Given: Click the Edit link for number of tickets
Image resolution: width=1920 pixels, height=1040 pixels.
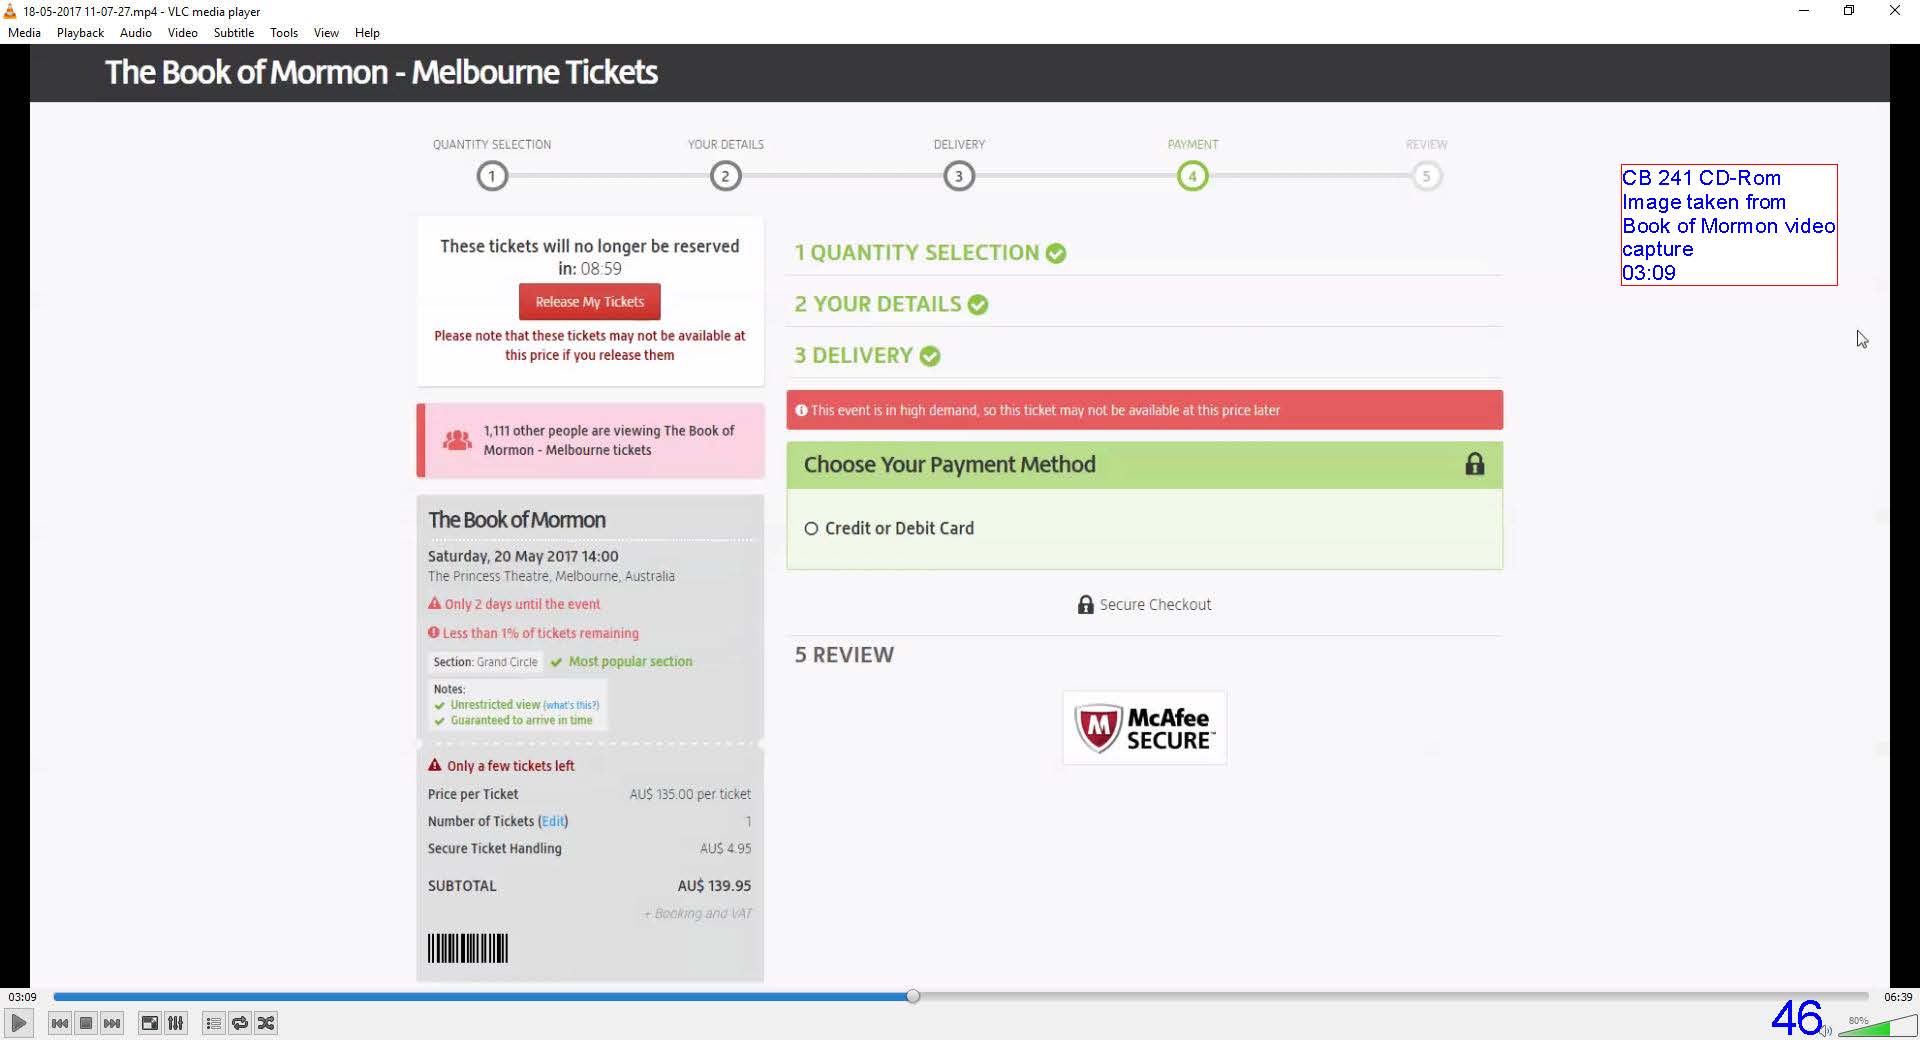Looking at the screenshot, I should tap(553, 821).
